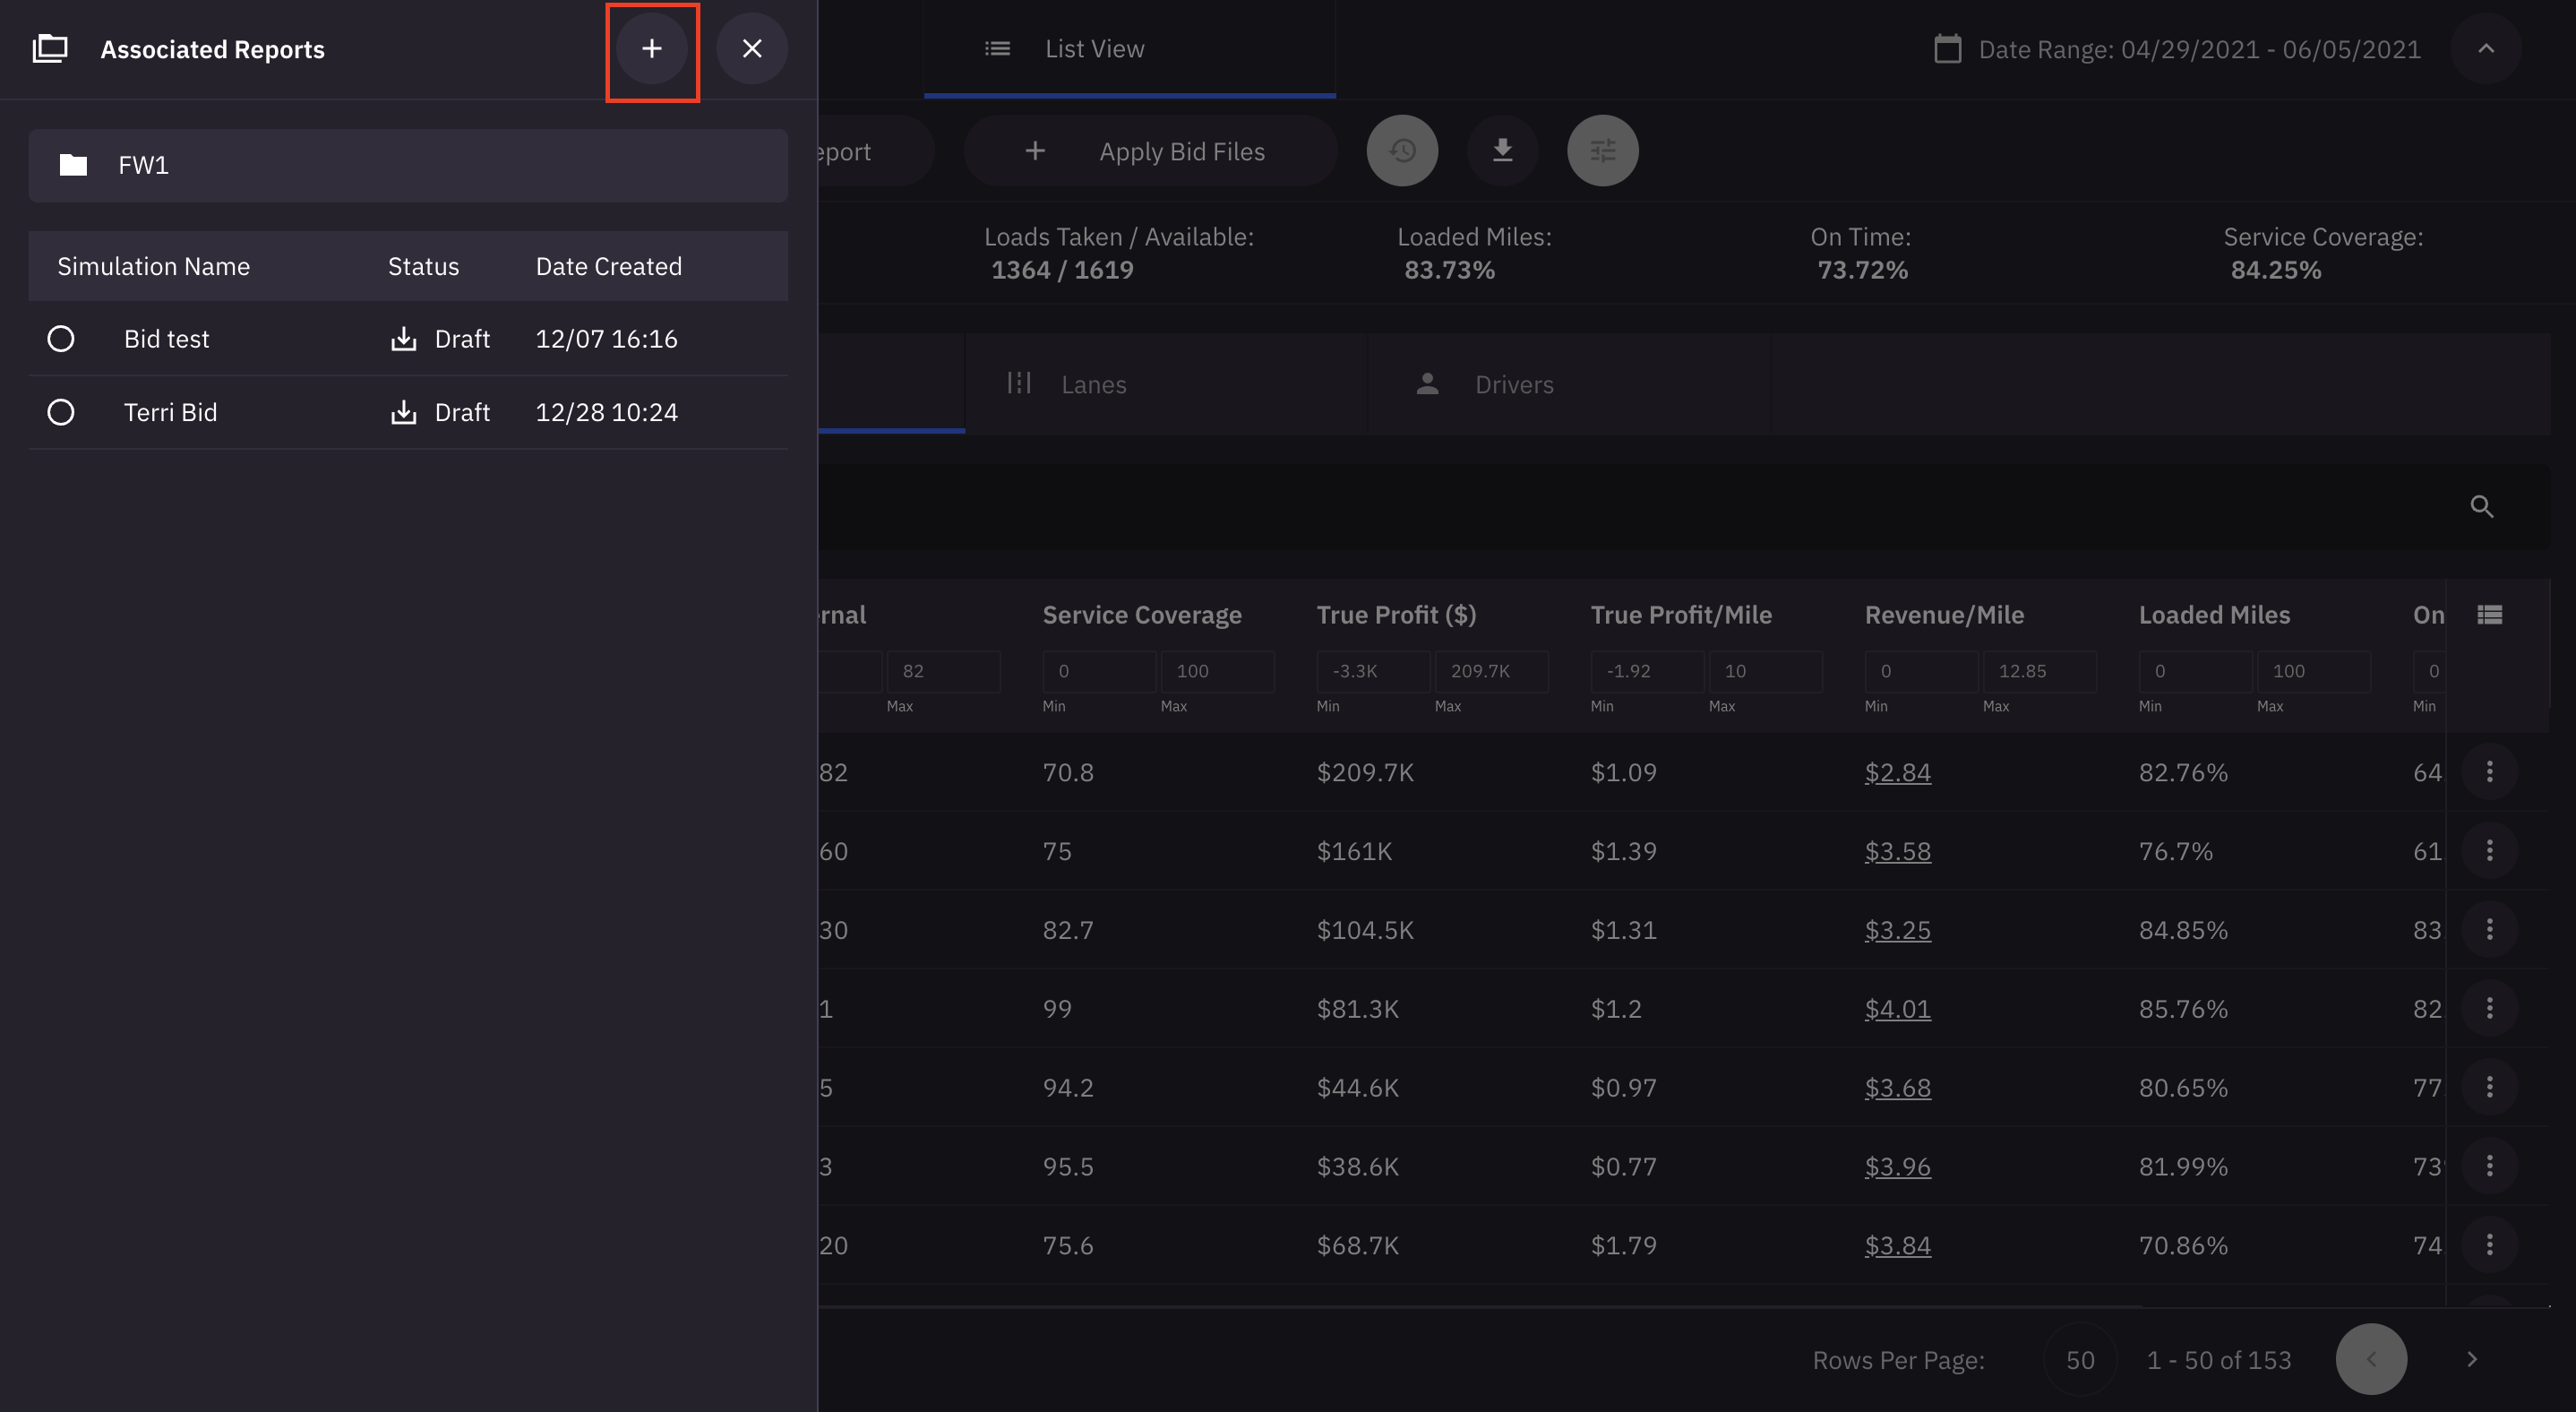
Task: Select the Terri Bid radio button
Action: pyautogui.click(x=61, y=413)
